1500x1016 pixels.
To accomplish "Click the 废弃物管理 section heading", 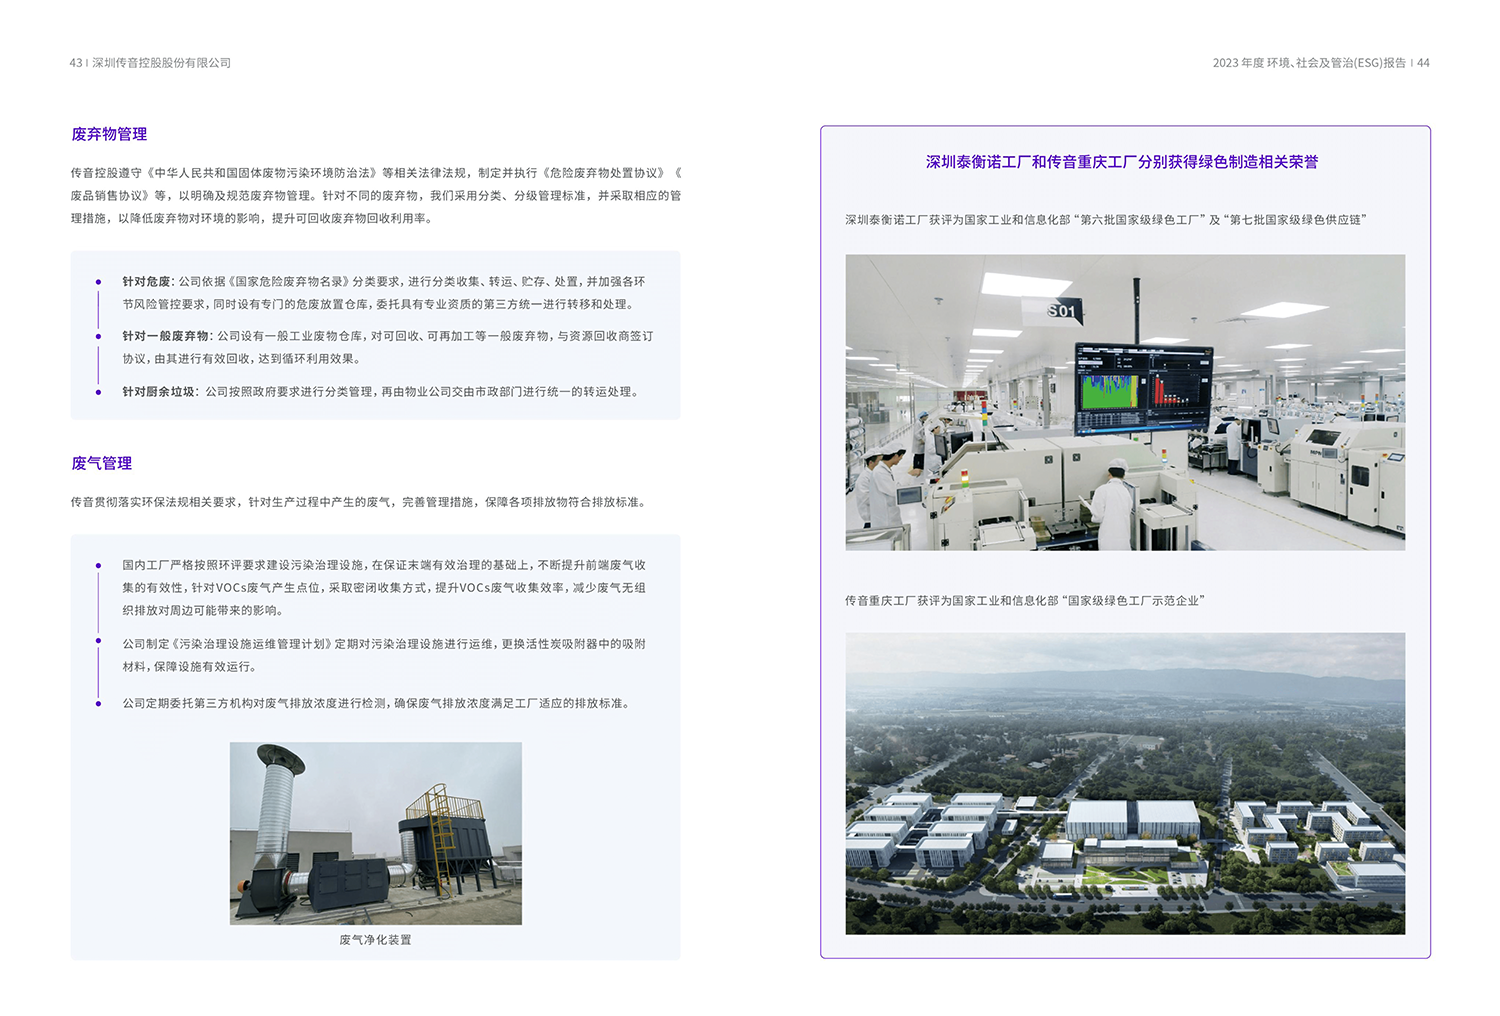I will [109, 134].
